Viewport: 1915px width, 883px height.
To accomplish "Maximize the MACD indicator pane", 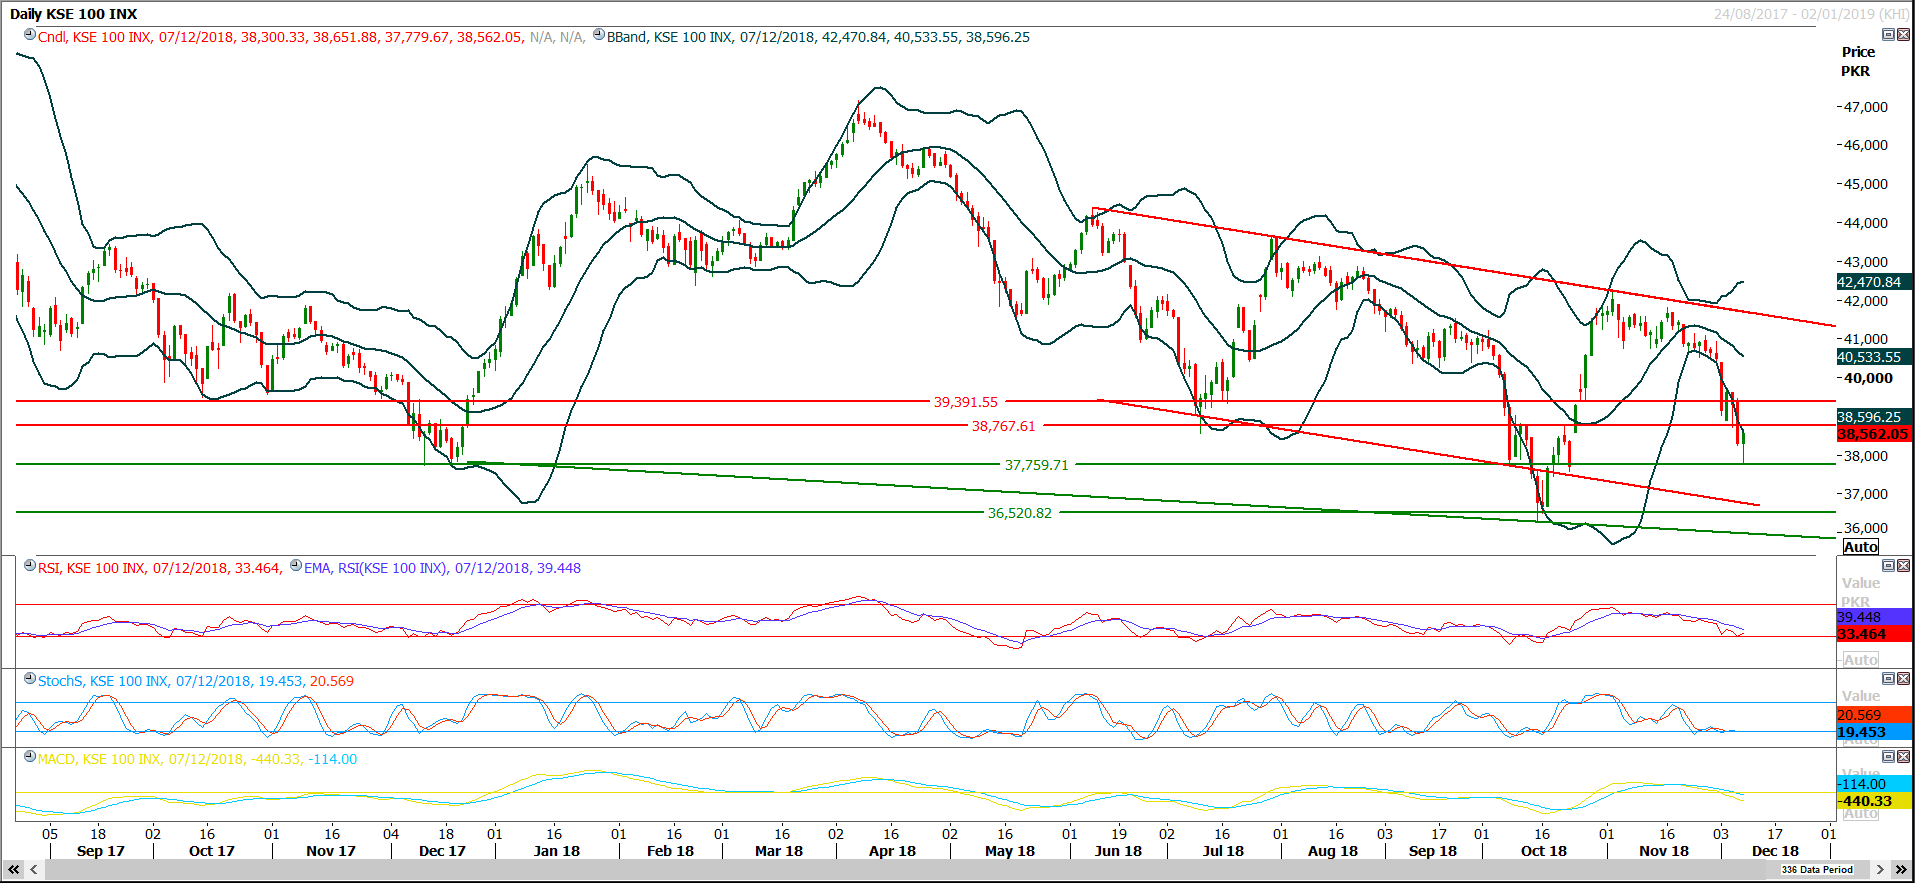I will (x=1888, y=757).
